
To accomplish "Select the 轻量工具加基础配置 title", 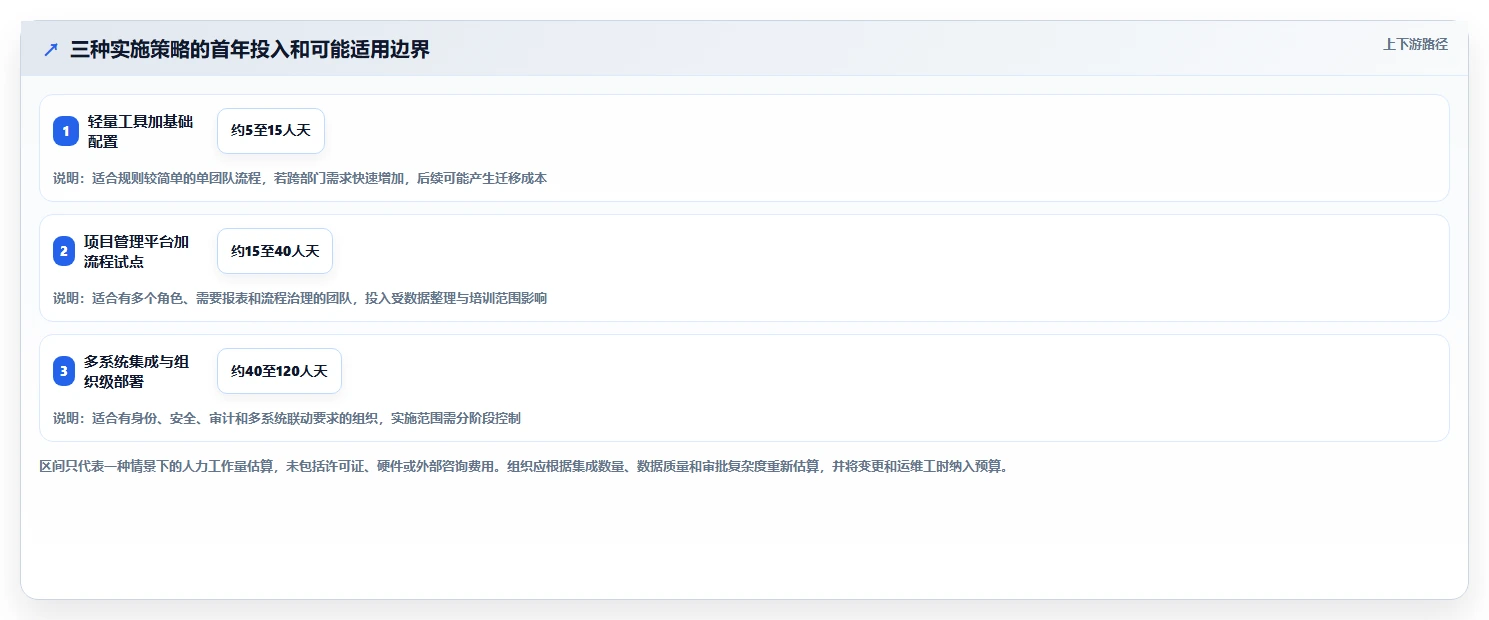I will 140,131.
